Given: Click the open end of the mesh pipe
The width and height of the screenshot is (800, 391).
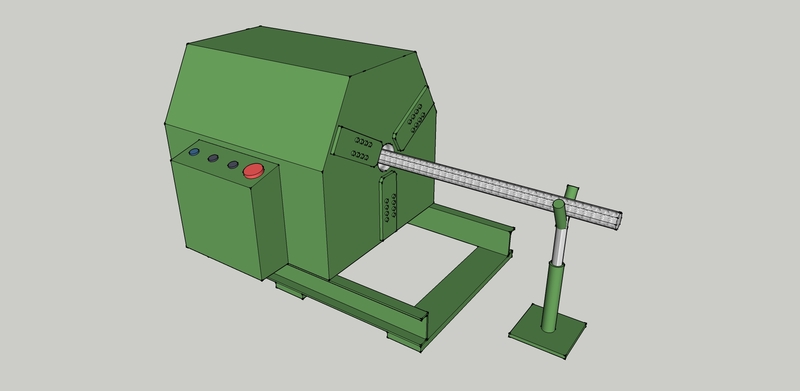Looking at the screenshot, I should (x=619, y=221).
